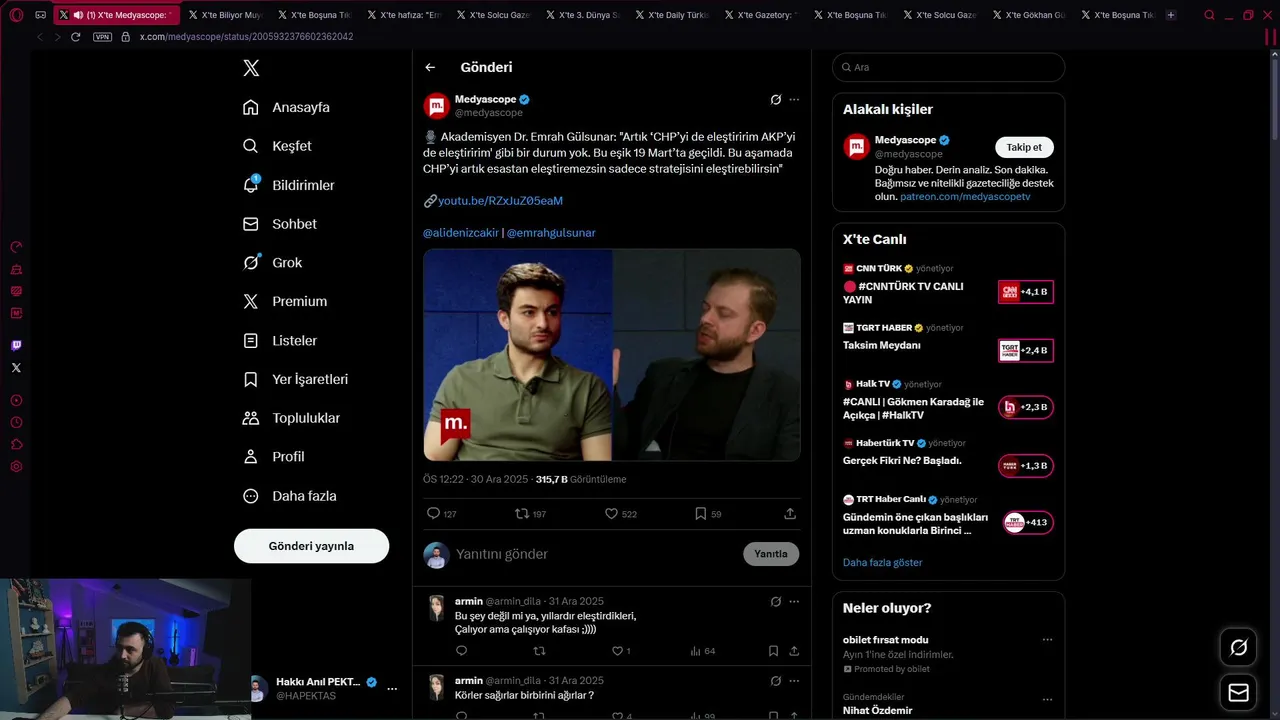Open Profil page
1280x720 pixels.
[274, 456]
